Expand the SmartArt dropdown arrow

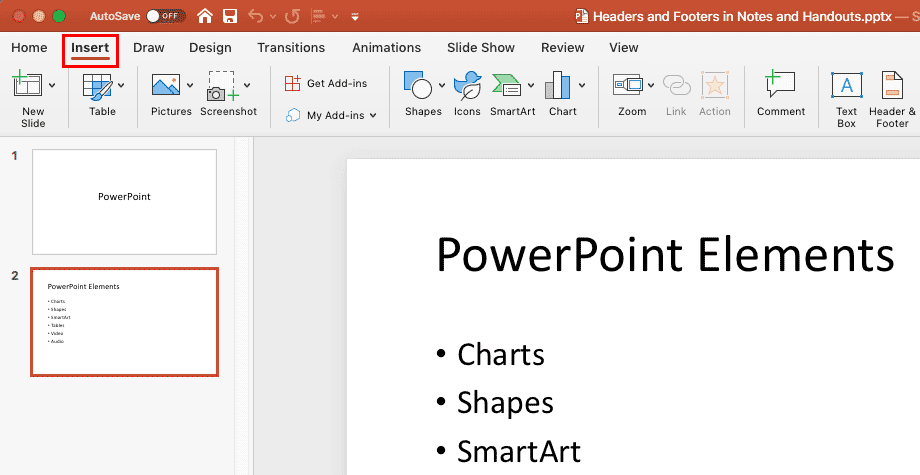pos(531,86)
